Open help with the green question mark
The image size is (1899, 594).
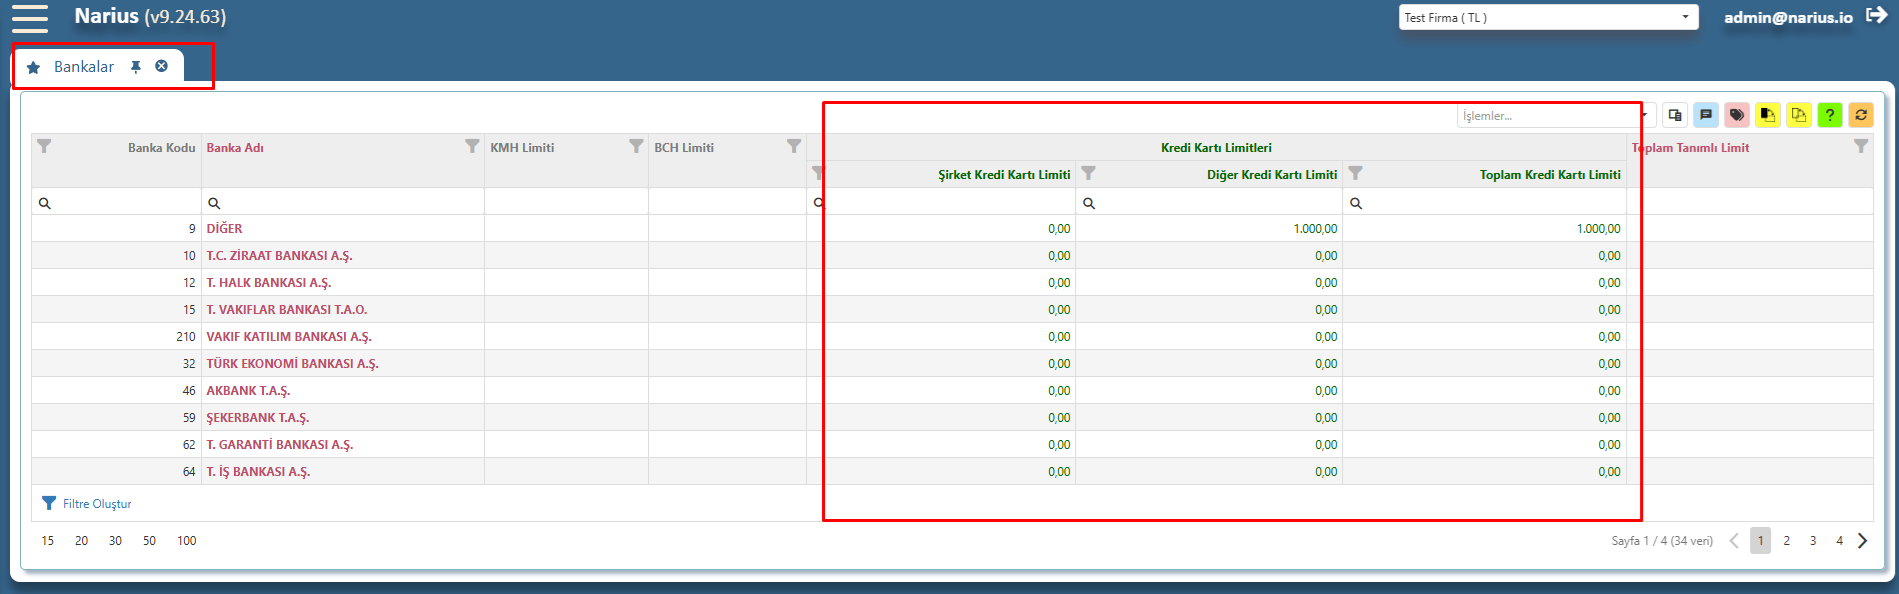(x=1830, y=115)
